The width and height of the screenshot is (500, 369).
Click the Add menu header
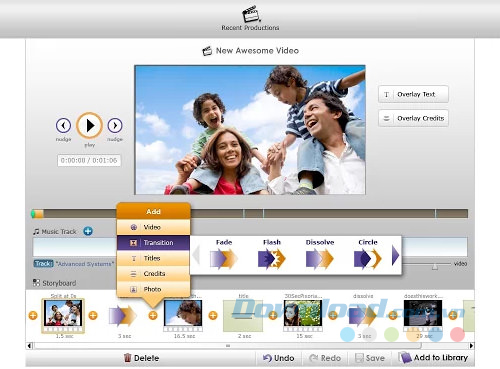[x=153, y=211]
